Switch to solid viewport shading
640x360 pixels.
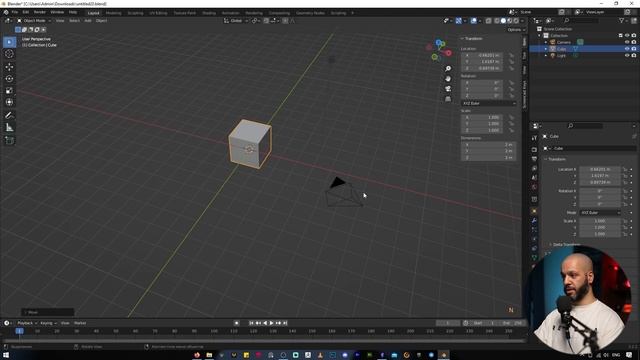pyautogui.click(x=503, y=20)
